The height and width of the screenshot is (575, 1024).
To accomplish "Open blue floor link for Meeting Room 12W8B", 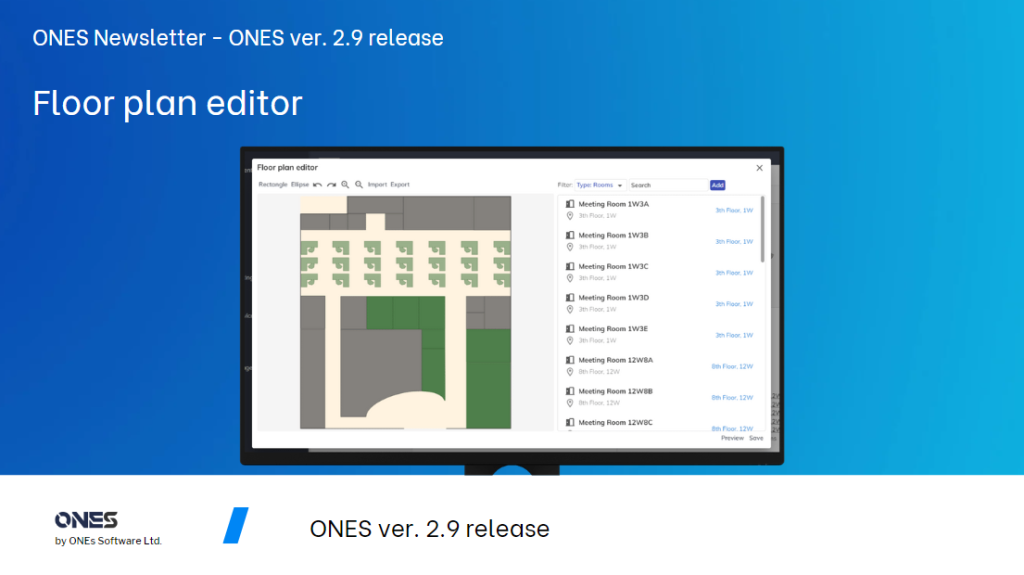I will click(x=732, y=398).
